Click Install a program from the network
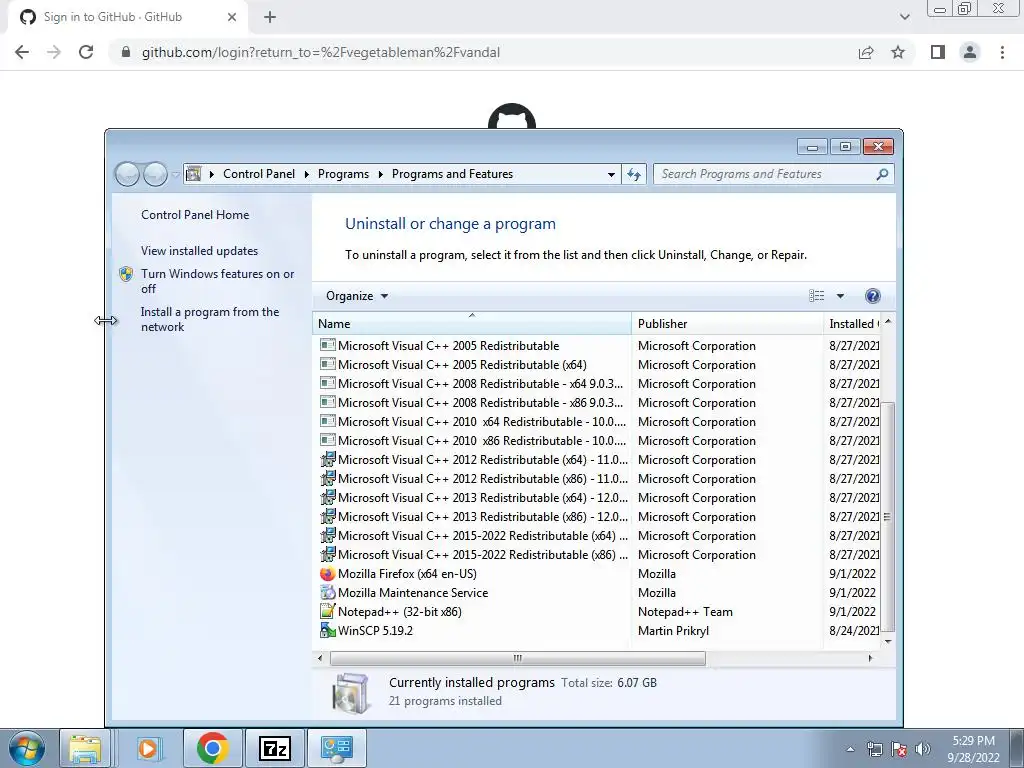This screenshot has width=1024, height=768. pos(210,319)
